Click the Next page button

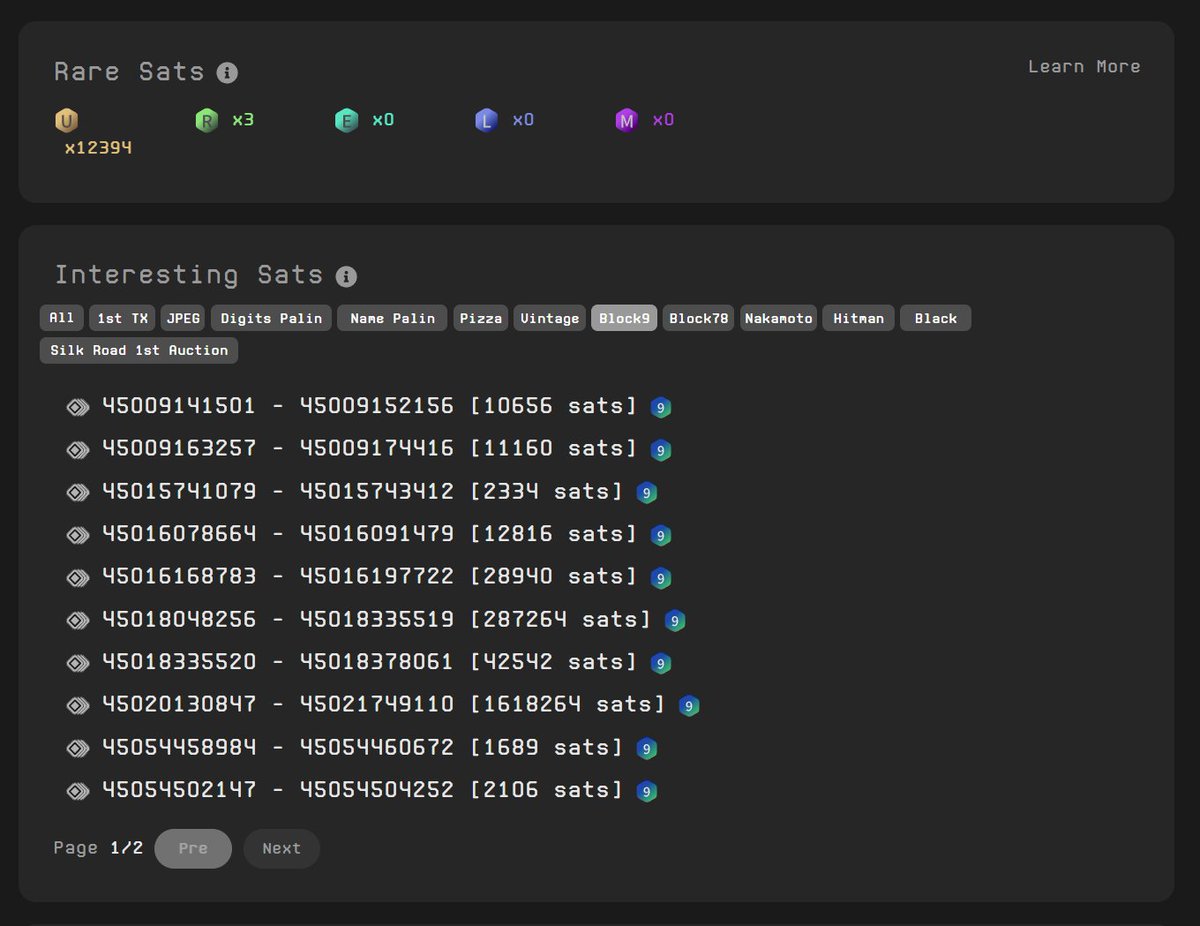[281, 848]
